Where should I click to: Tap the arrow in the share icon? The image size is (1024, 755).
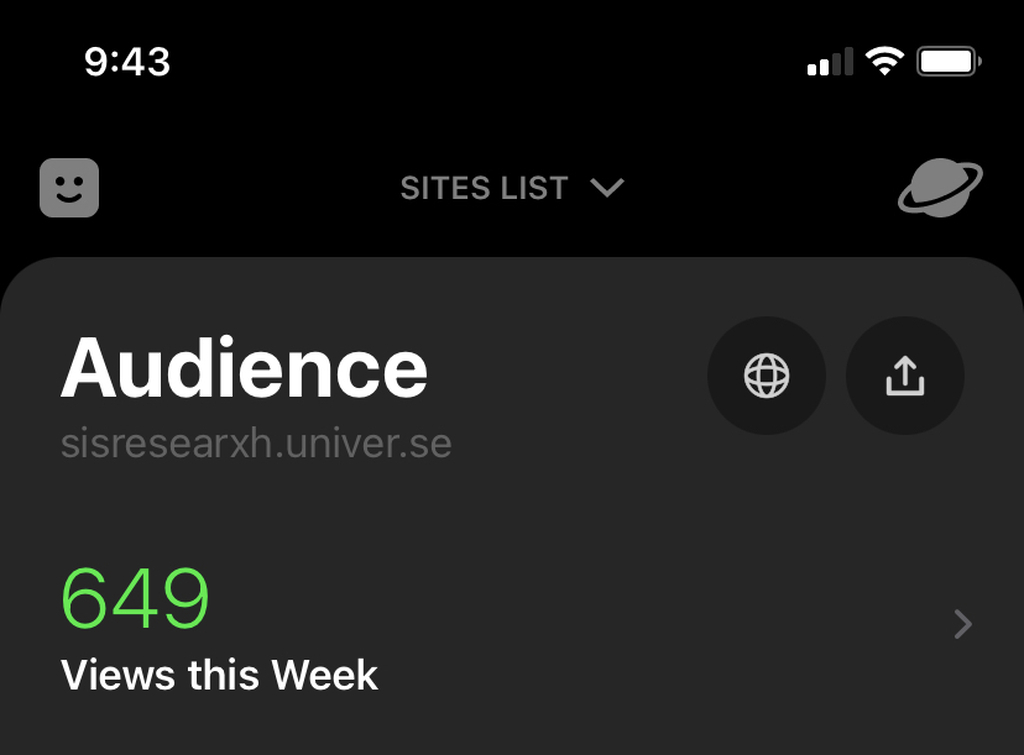pyautogui.click(x=904, y=369)
